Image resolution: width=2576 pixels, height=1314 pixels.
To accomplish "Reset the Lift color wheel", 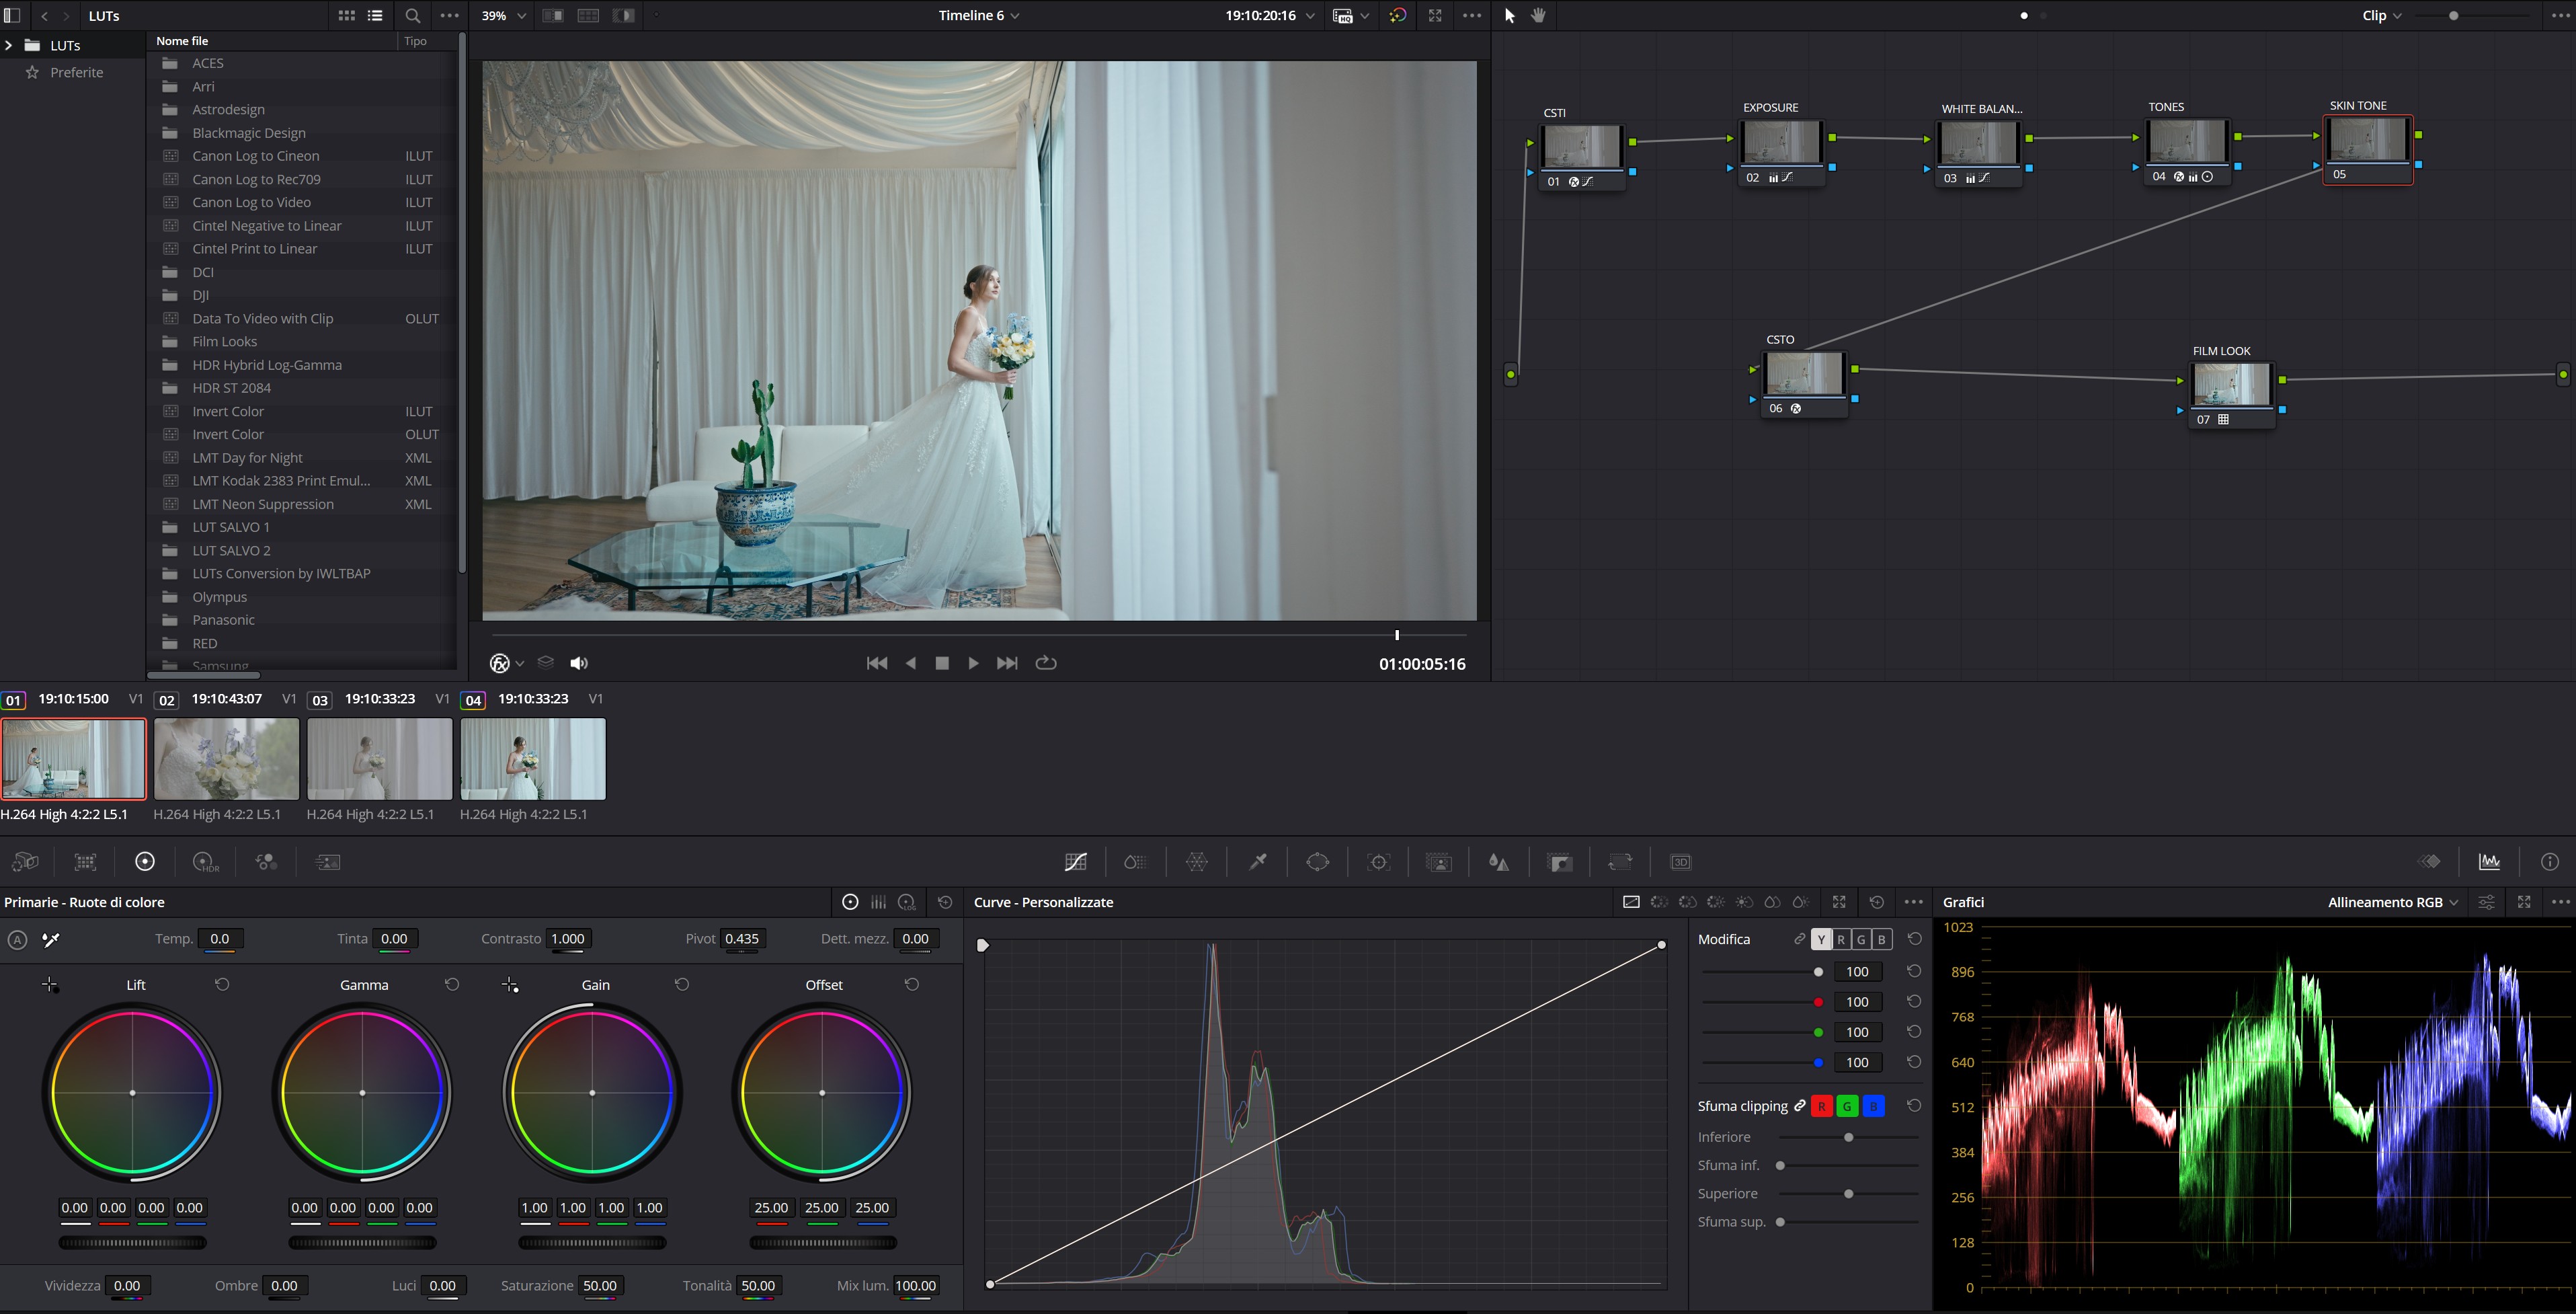I will (222, 985).
